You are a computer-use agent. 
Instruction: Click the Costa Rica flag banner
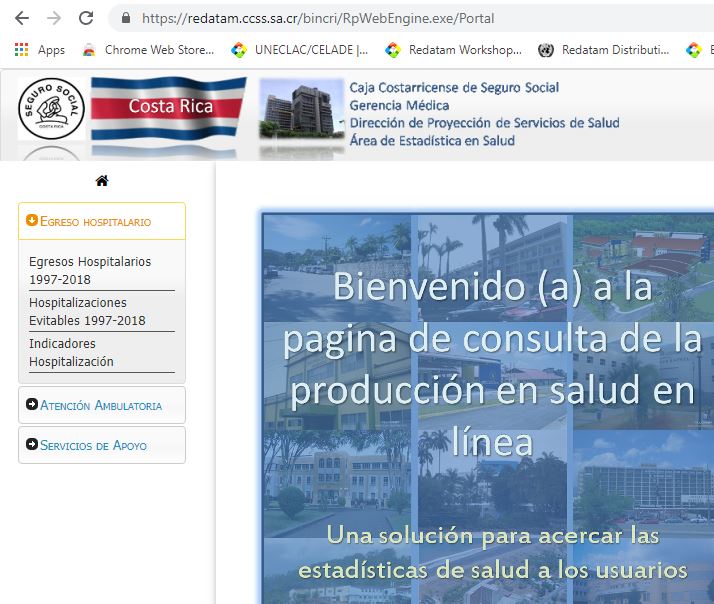(x=168, y=108)
